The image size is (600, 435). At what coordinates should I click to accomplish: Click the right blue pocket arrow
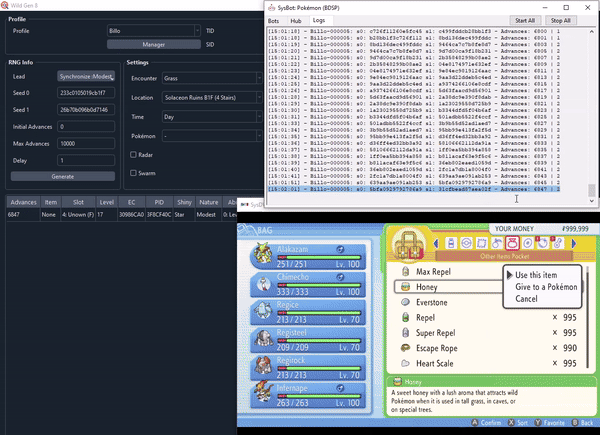(x=573, y=243)
